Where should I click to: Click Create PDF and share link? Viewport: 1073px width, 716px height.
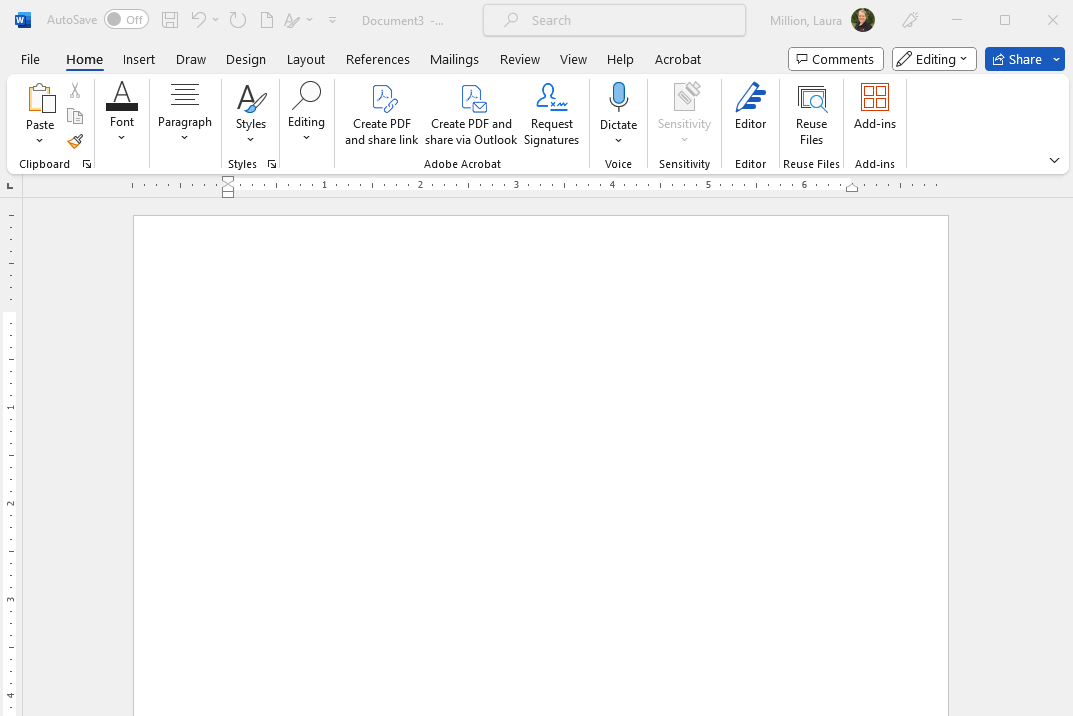(382, 115)
